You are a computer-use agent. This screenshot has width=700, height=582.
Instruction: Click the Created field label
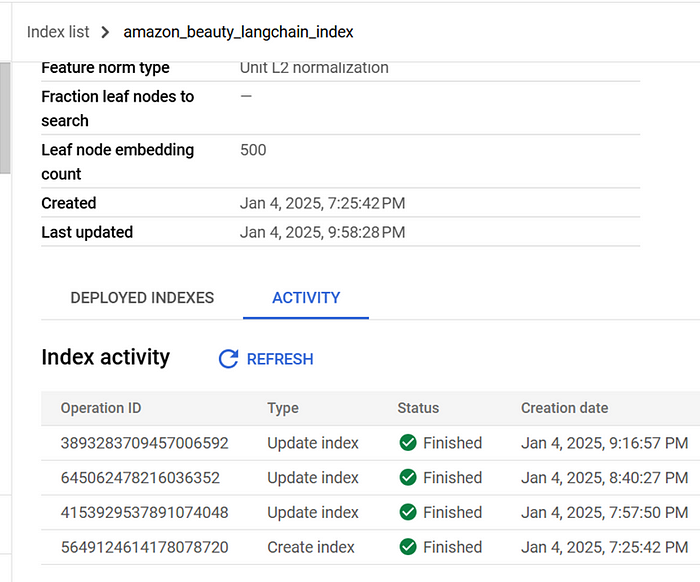pyautogui.click(x=69, y=203)
